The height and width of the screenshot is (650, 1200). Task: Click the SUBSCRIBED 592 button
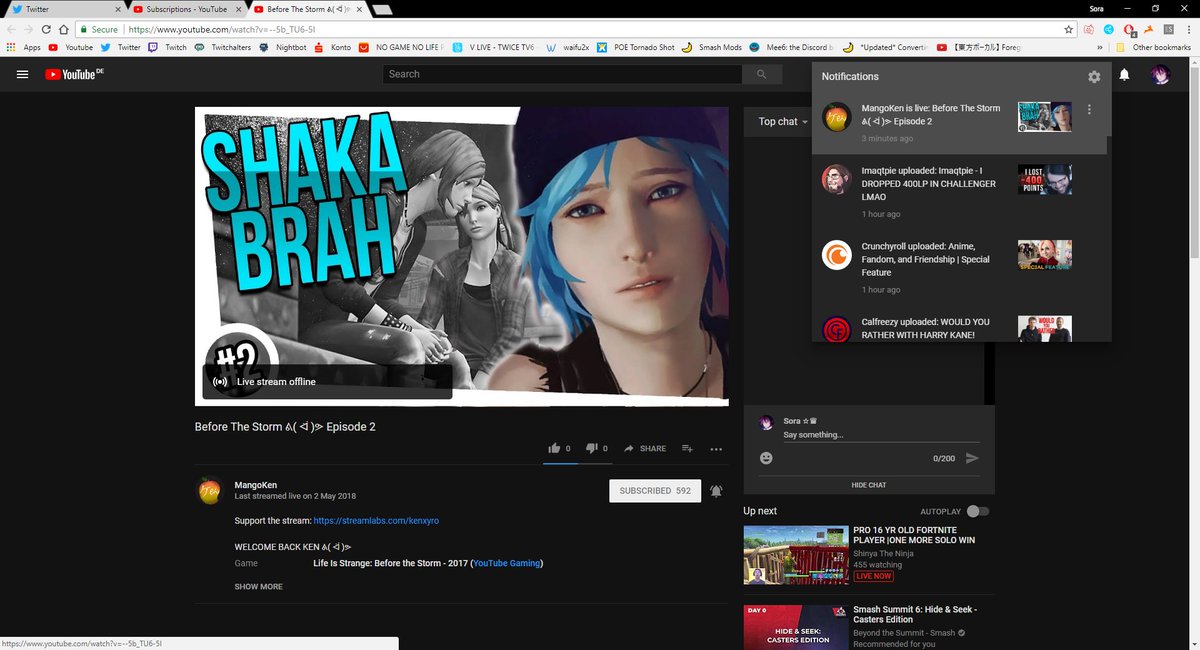point(655,491)
